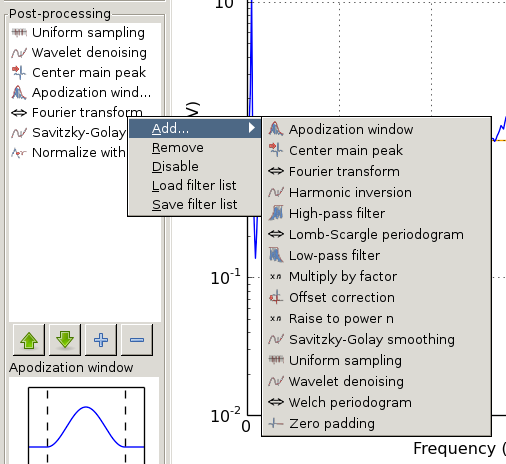Click the Low-pass filter icon in the submenu
The width and height of the screenshot is (506, 464).
[276, 255]
